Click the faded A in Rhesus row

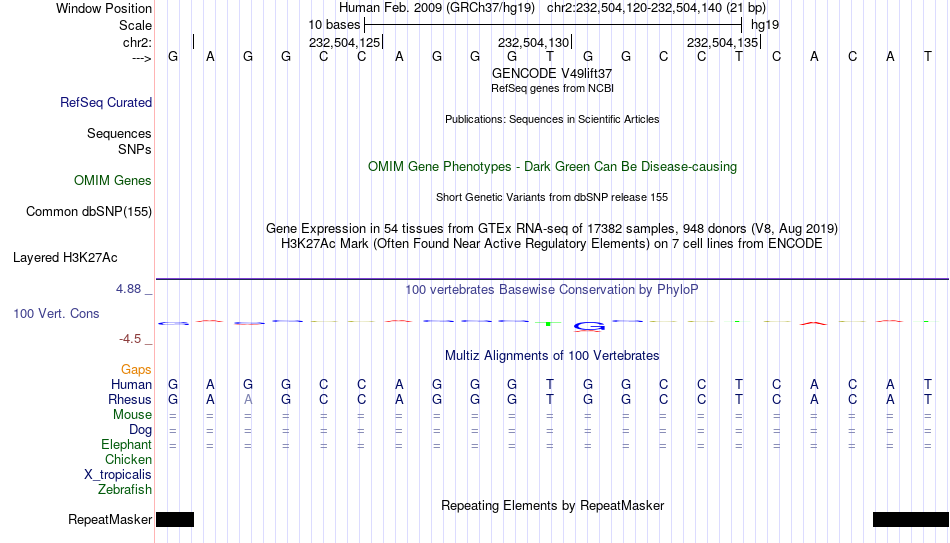(x=248, y=400)
